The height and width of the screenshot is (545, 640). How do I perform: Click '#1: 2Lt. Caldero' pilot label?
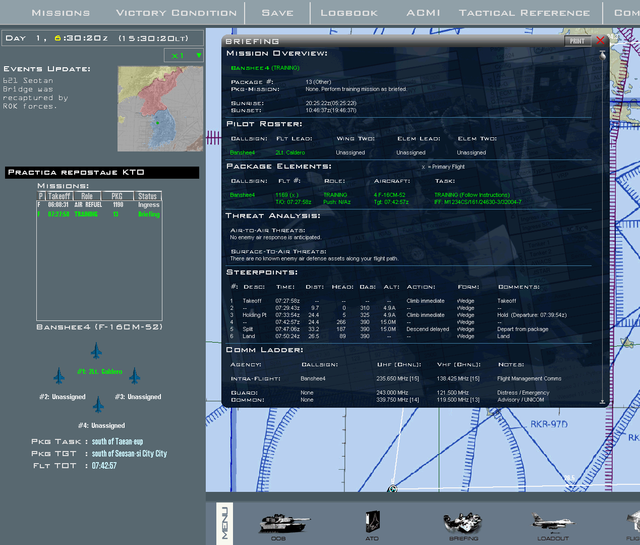coord(100,371)
